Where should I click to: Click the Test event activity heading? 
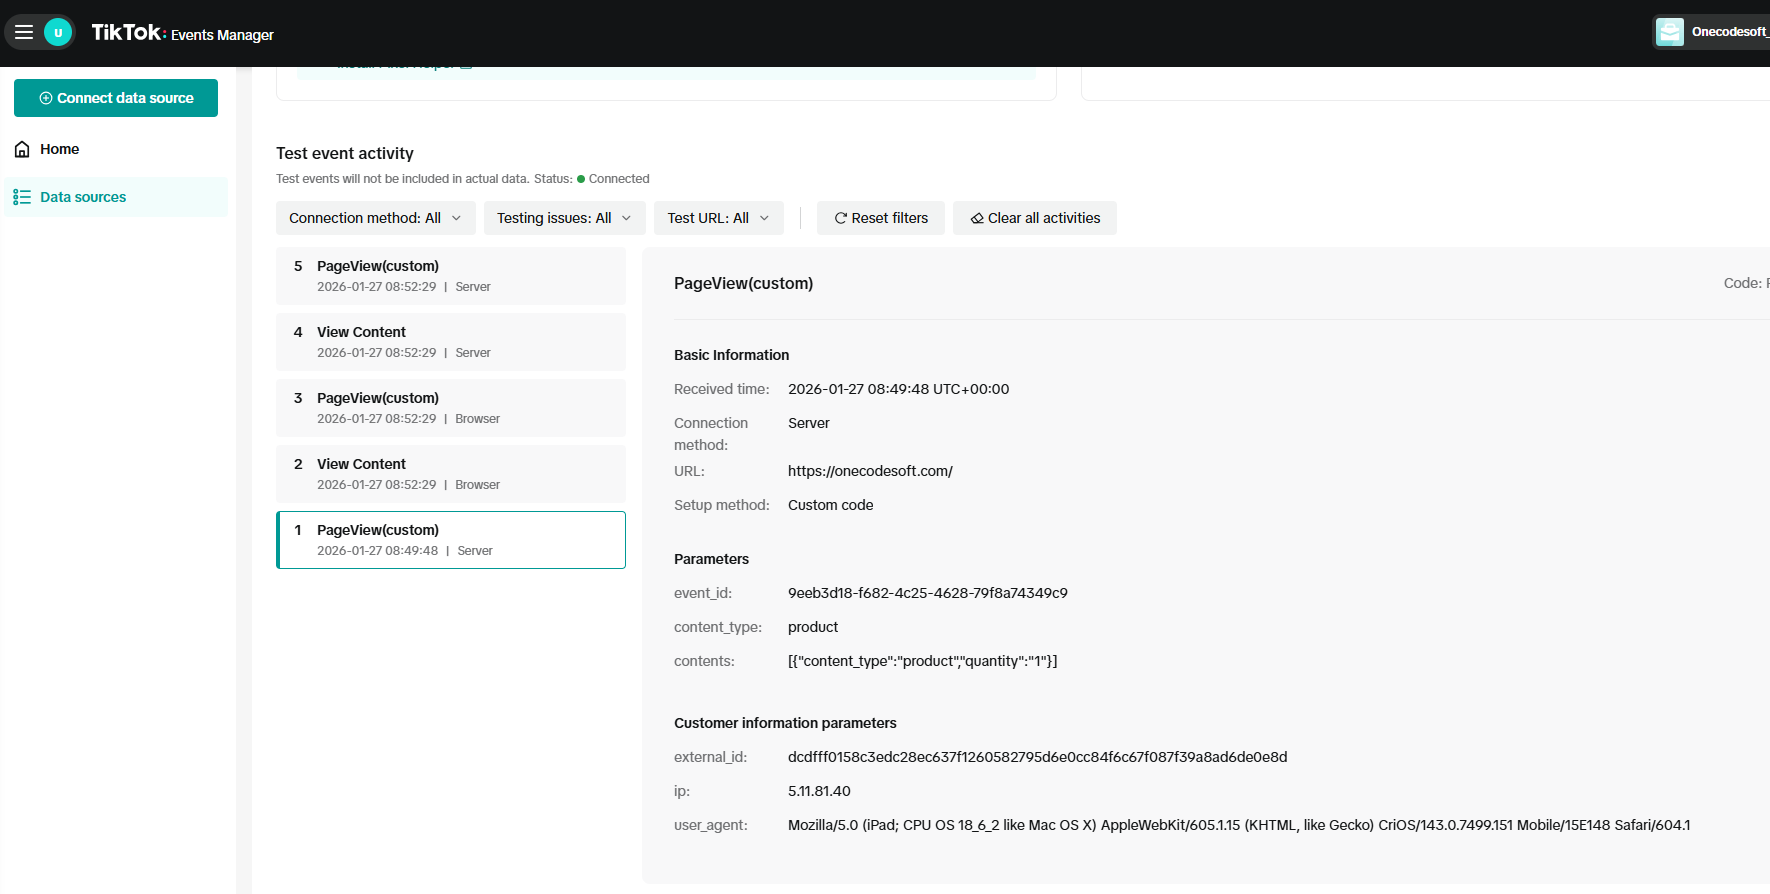pyautogui.click(x=345, y=153)
